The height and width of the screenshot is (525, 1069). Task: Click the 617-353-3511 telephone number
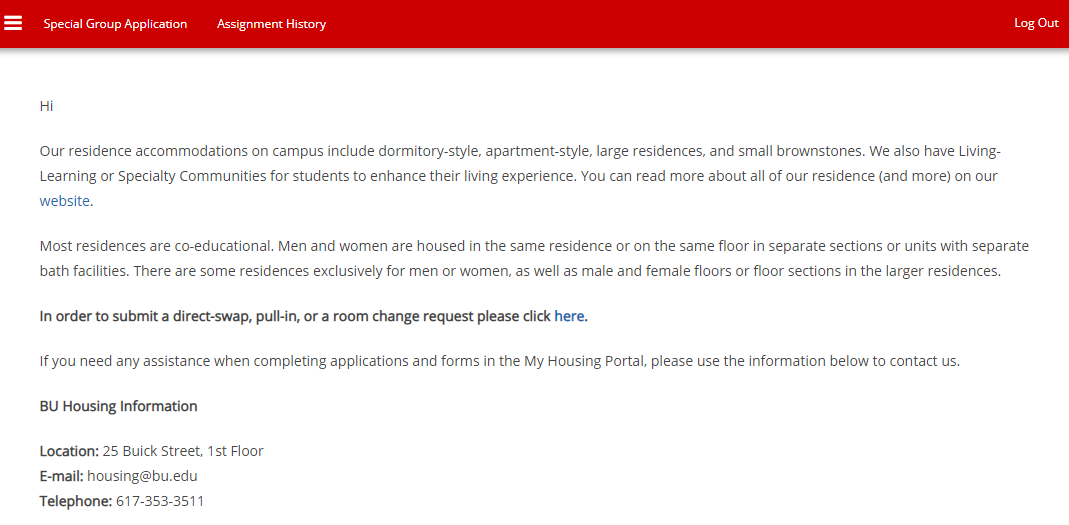(x=160, y=501)
